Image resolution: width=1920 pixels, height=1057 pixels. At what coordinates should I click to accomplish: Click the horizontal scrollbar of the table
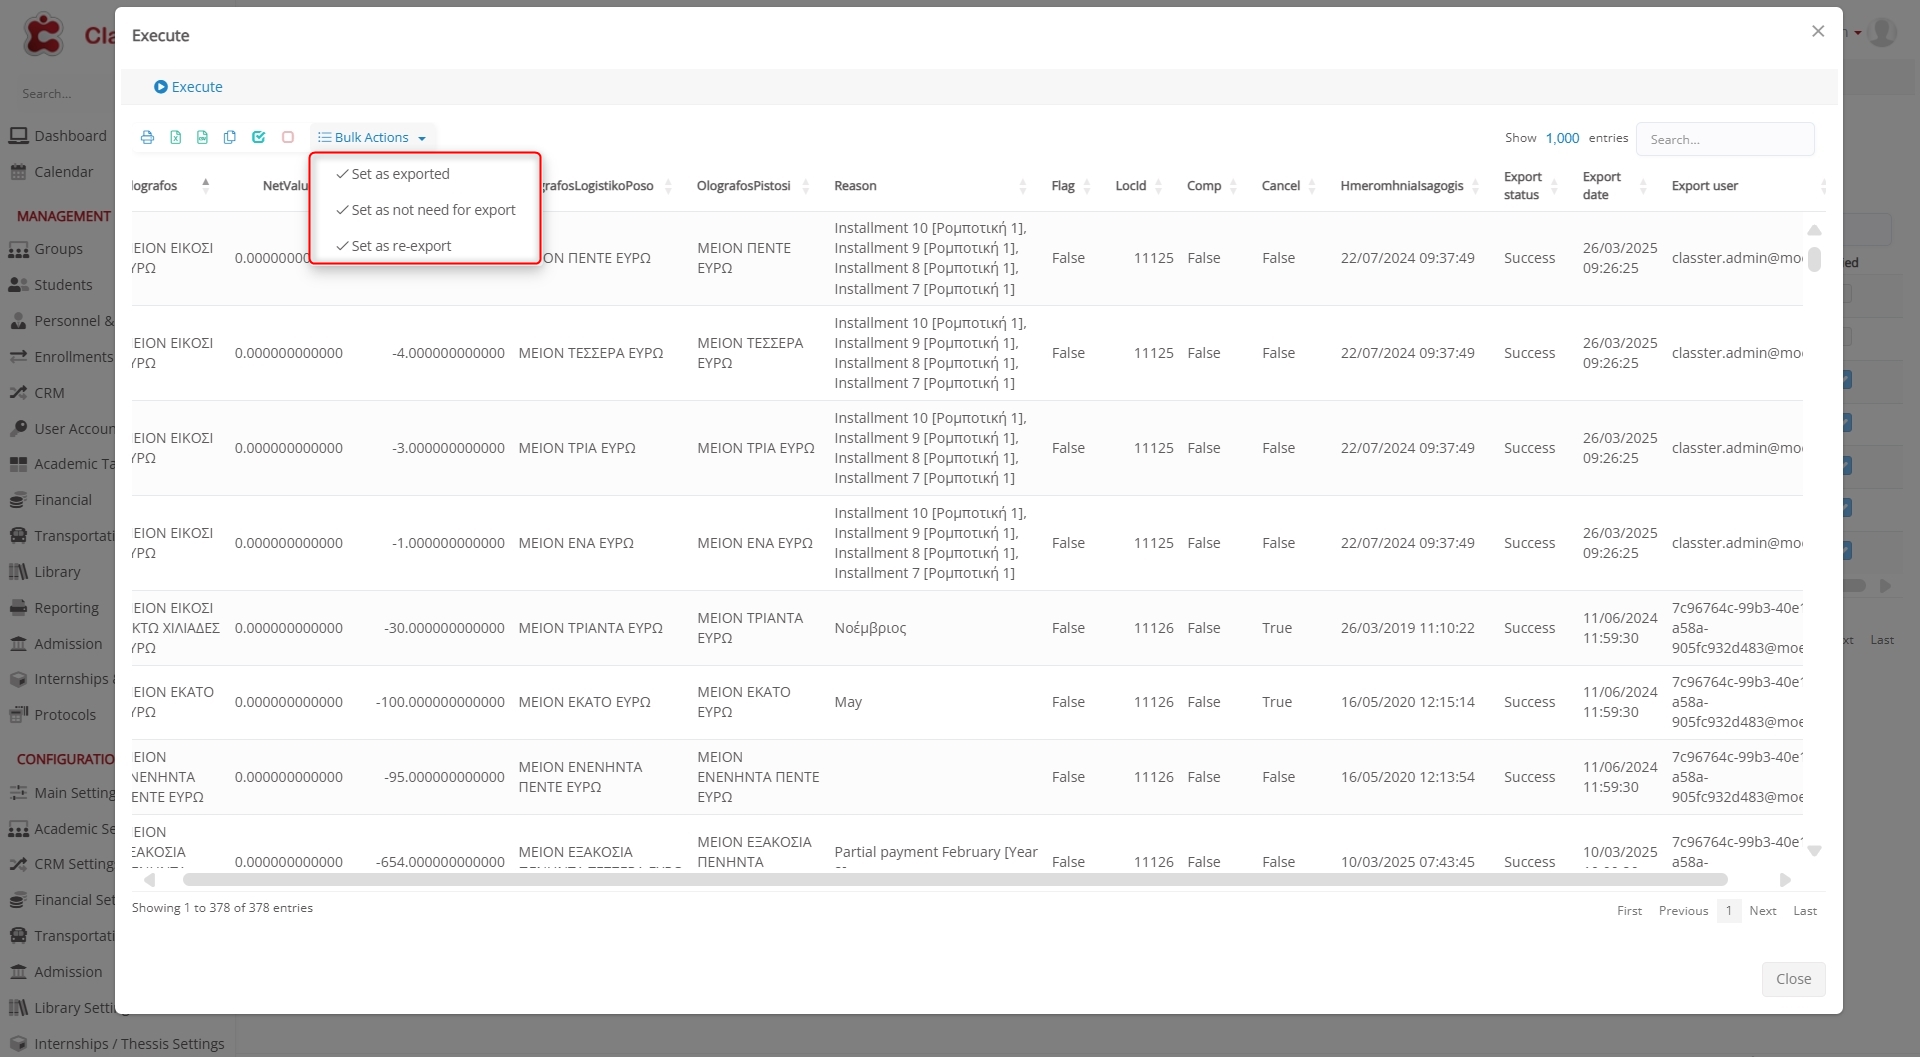point(955,880)
